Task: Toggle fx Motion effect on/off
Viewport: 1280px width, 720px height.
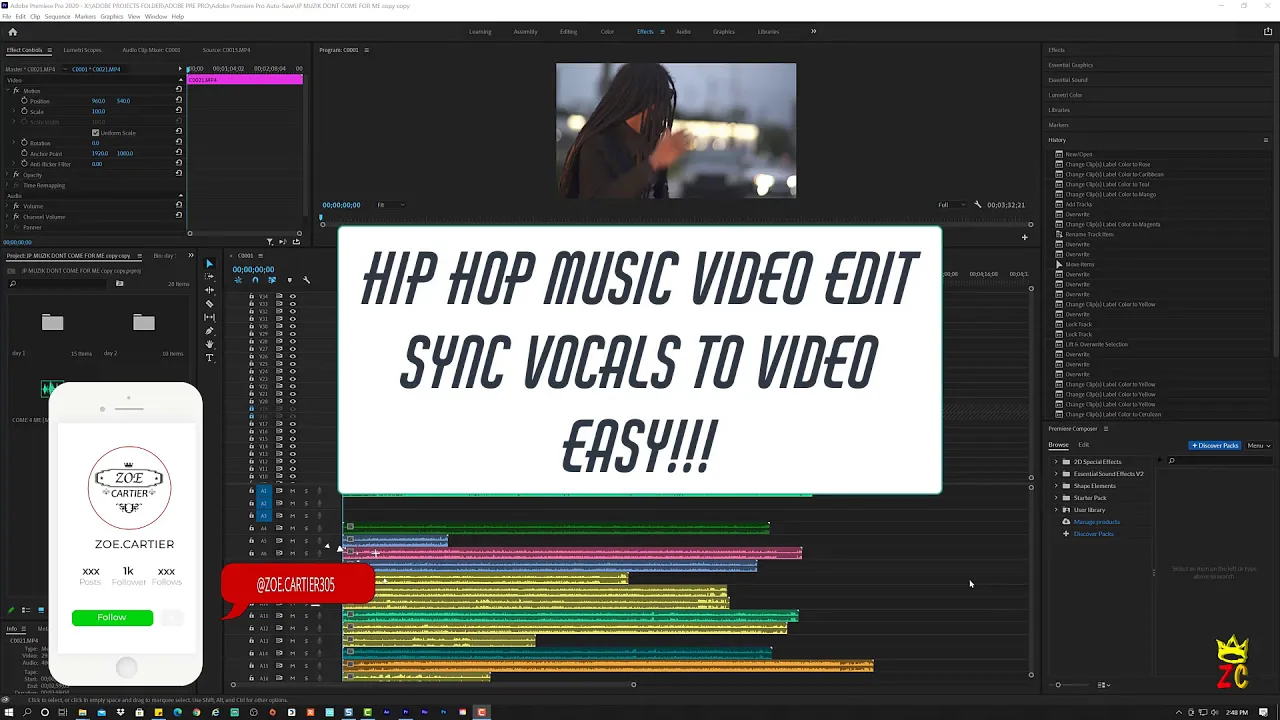Action: pos(16,90)
